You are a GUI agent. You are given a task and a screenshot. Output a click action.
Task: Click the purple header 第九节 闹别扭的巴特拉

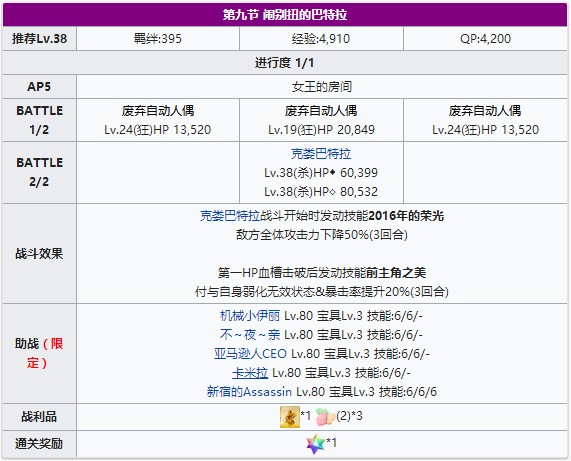point(285,15)
